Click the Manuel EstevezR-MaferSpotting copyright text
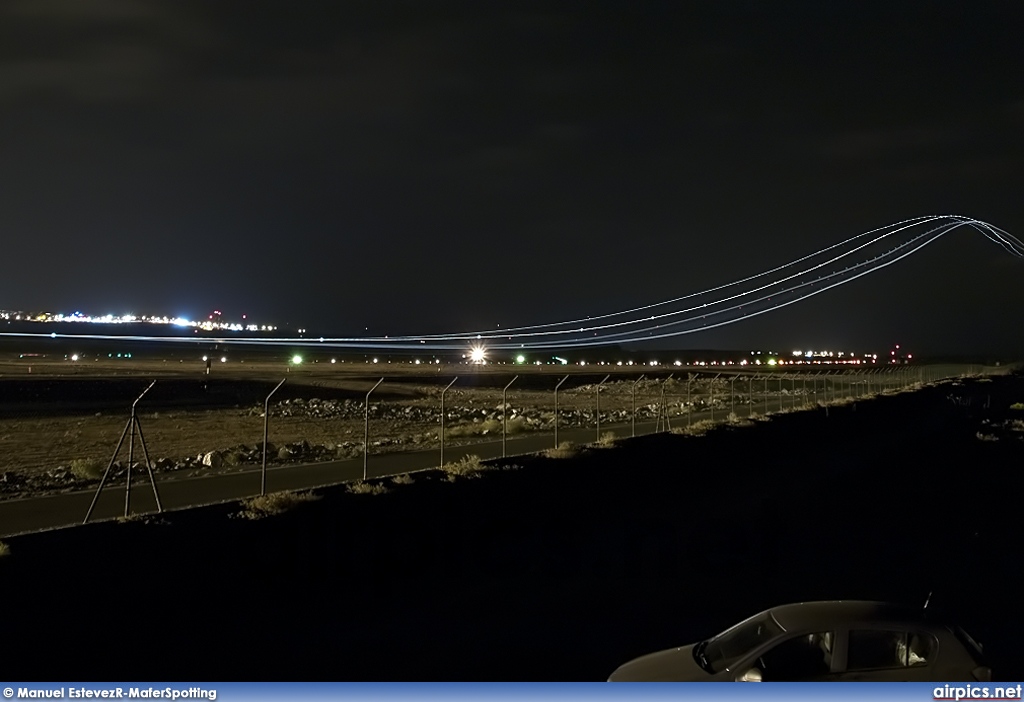The height and width of the screenshot is (702, 1024). (x=110, y=693)
